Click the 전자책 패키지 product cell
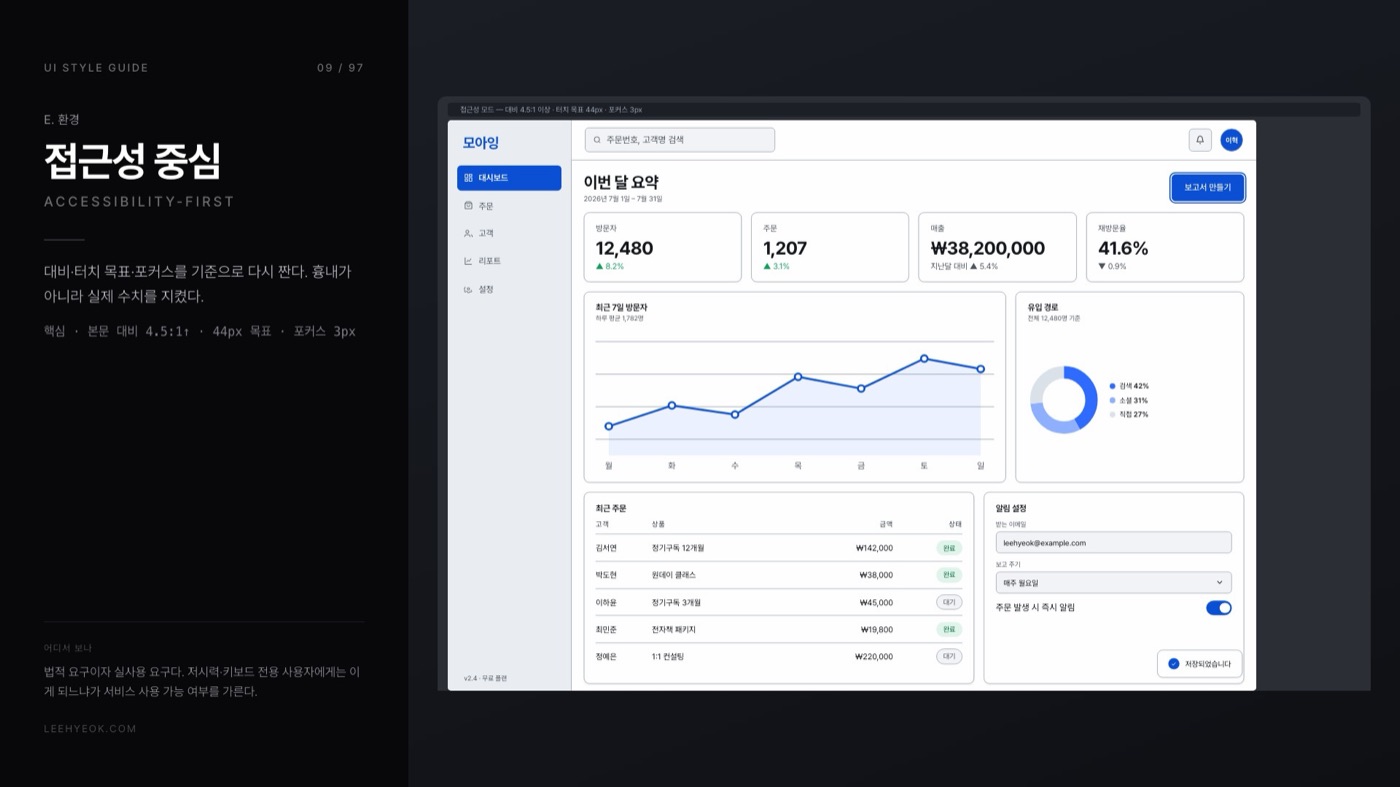 click(674, 630)
